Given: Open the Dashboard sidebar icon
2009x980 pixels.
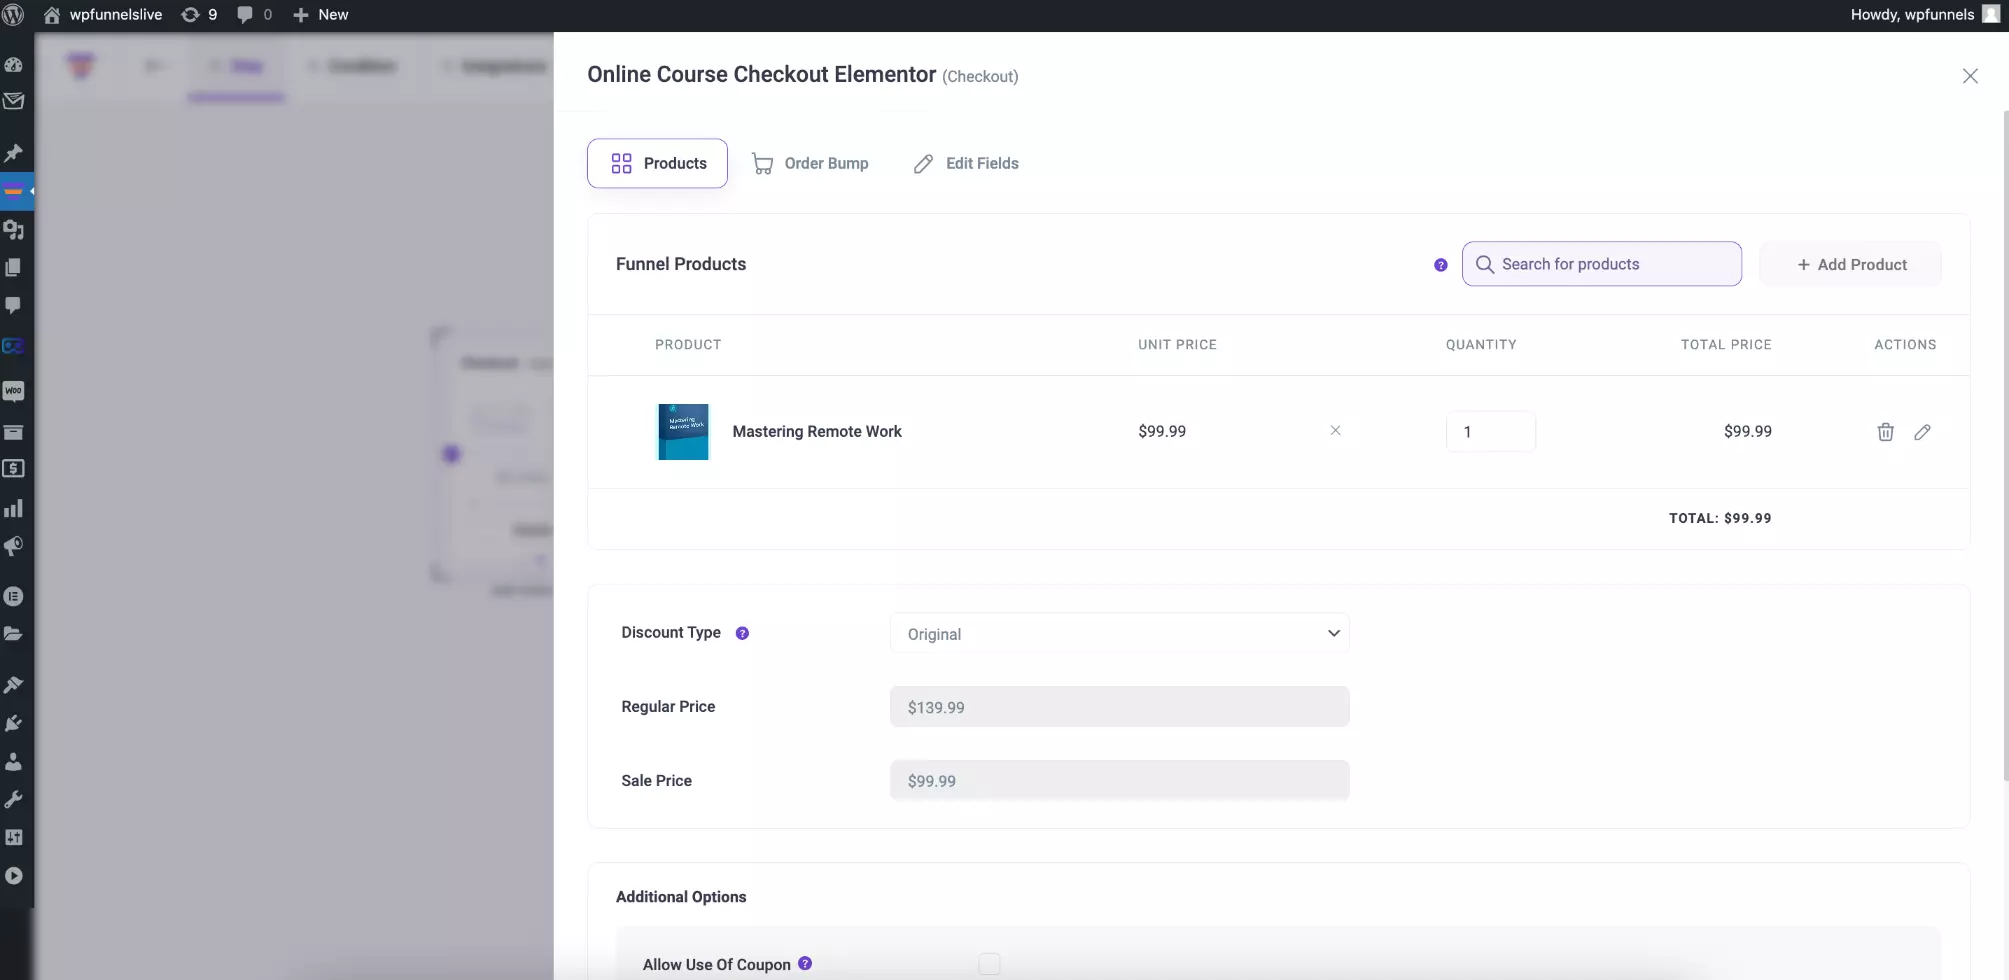Looking at the screenshot, I should (14, 65).
